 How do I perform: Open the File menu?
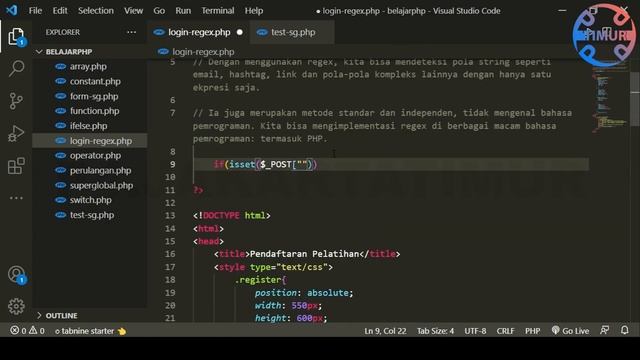(35, 11)
